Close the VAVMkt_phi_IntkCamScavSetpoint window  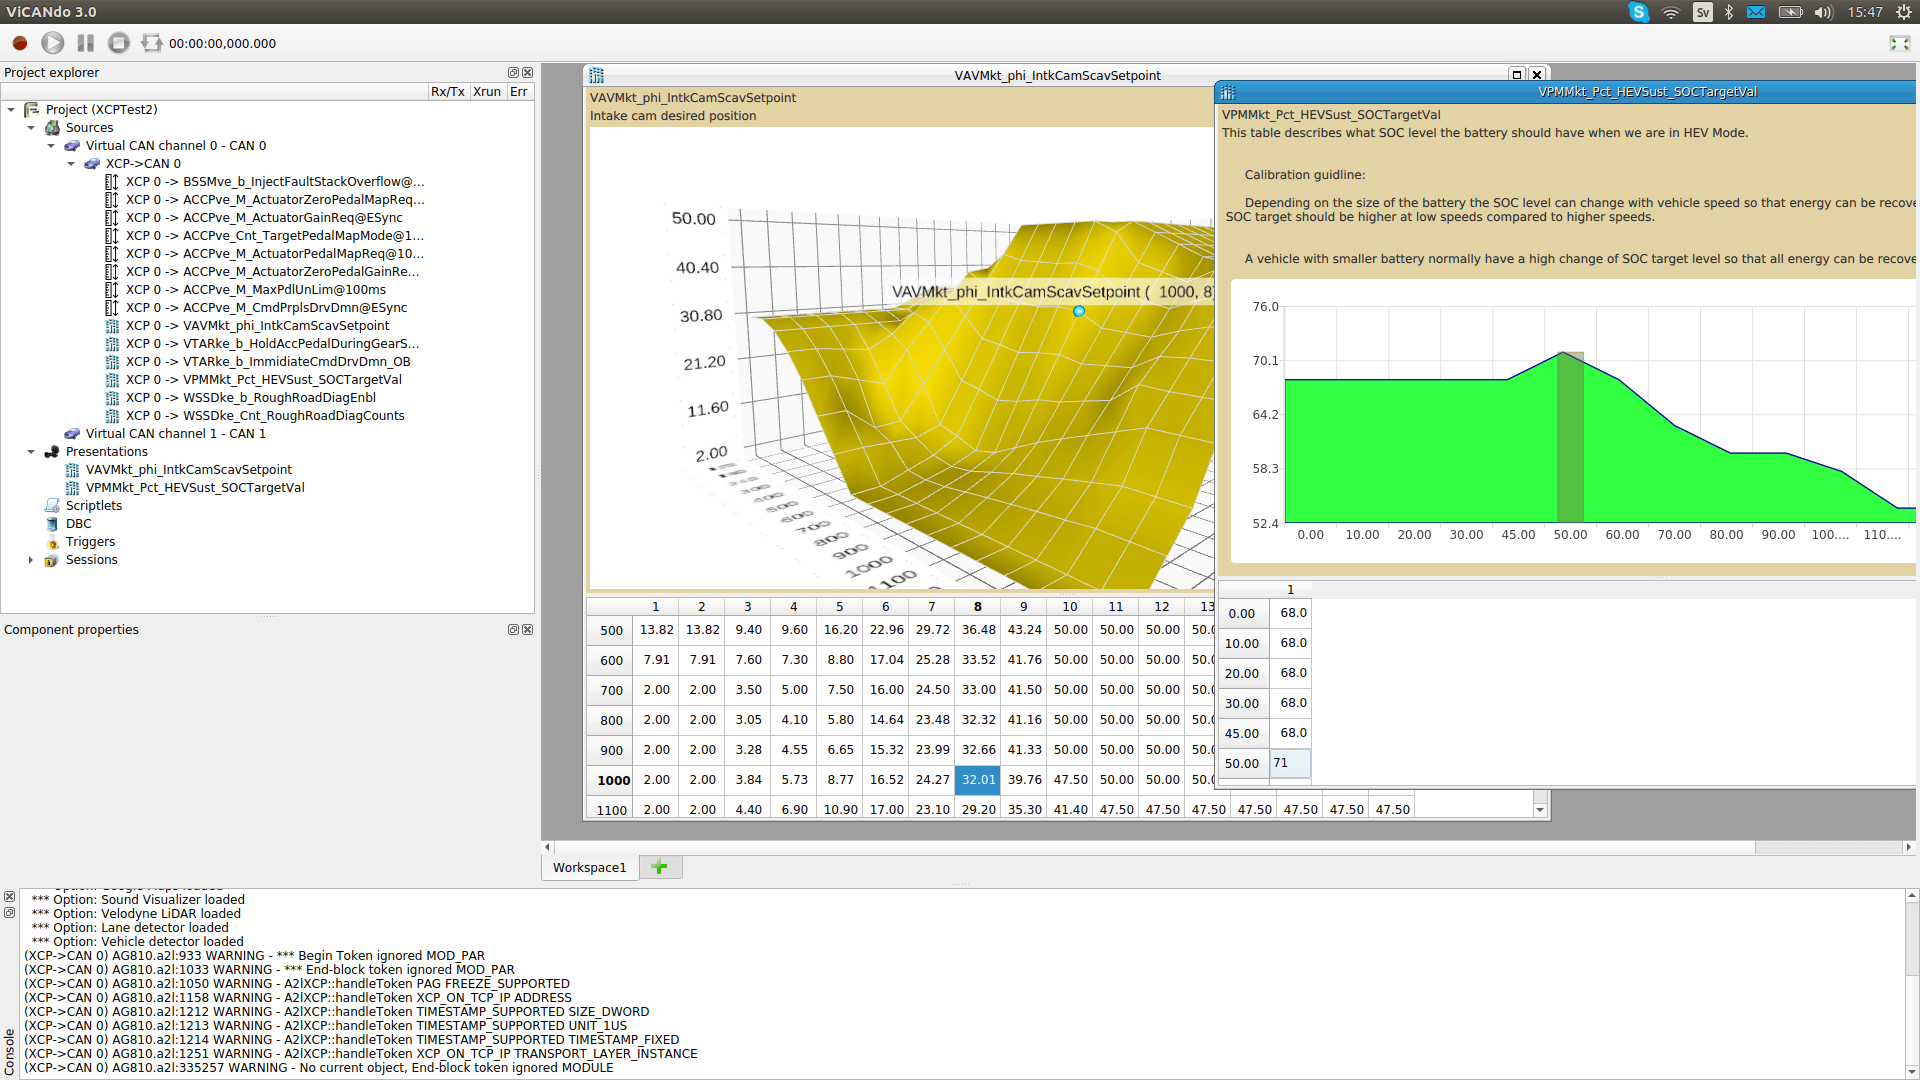tap(1537, 75)
